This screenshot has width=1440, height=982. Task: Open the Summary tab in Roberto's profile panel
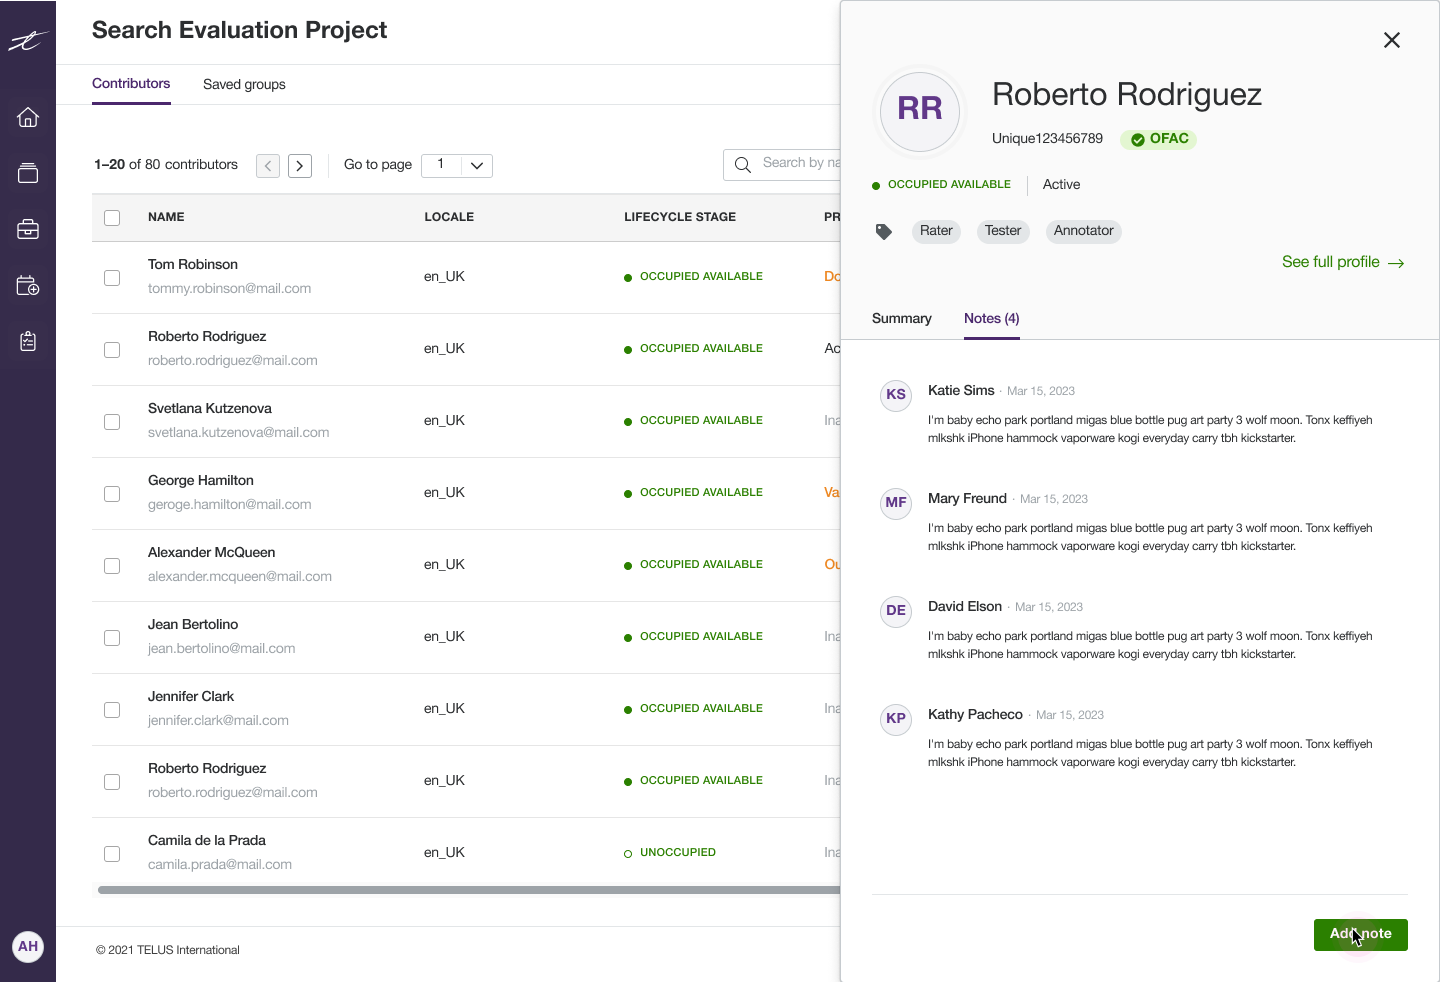tap(901, 318)
